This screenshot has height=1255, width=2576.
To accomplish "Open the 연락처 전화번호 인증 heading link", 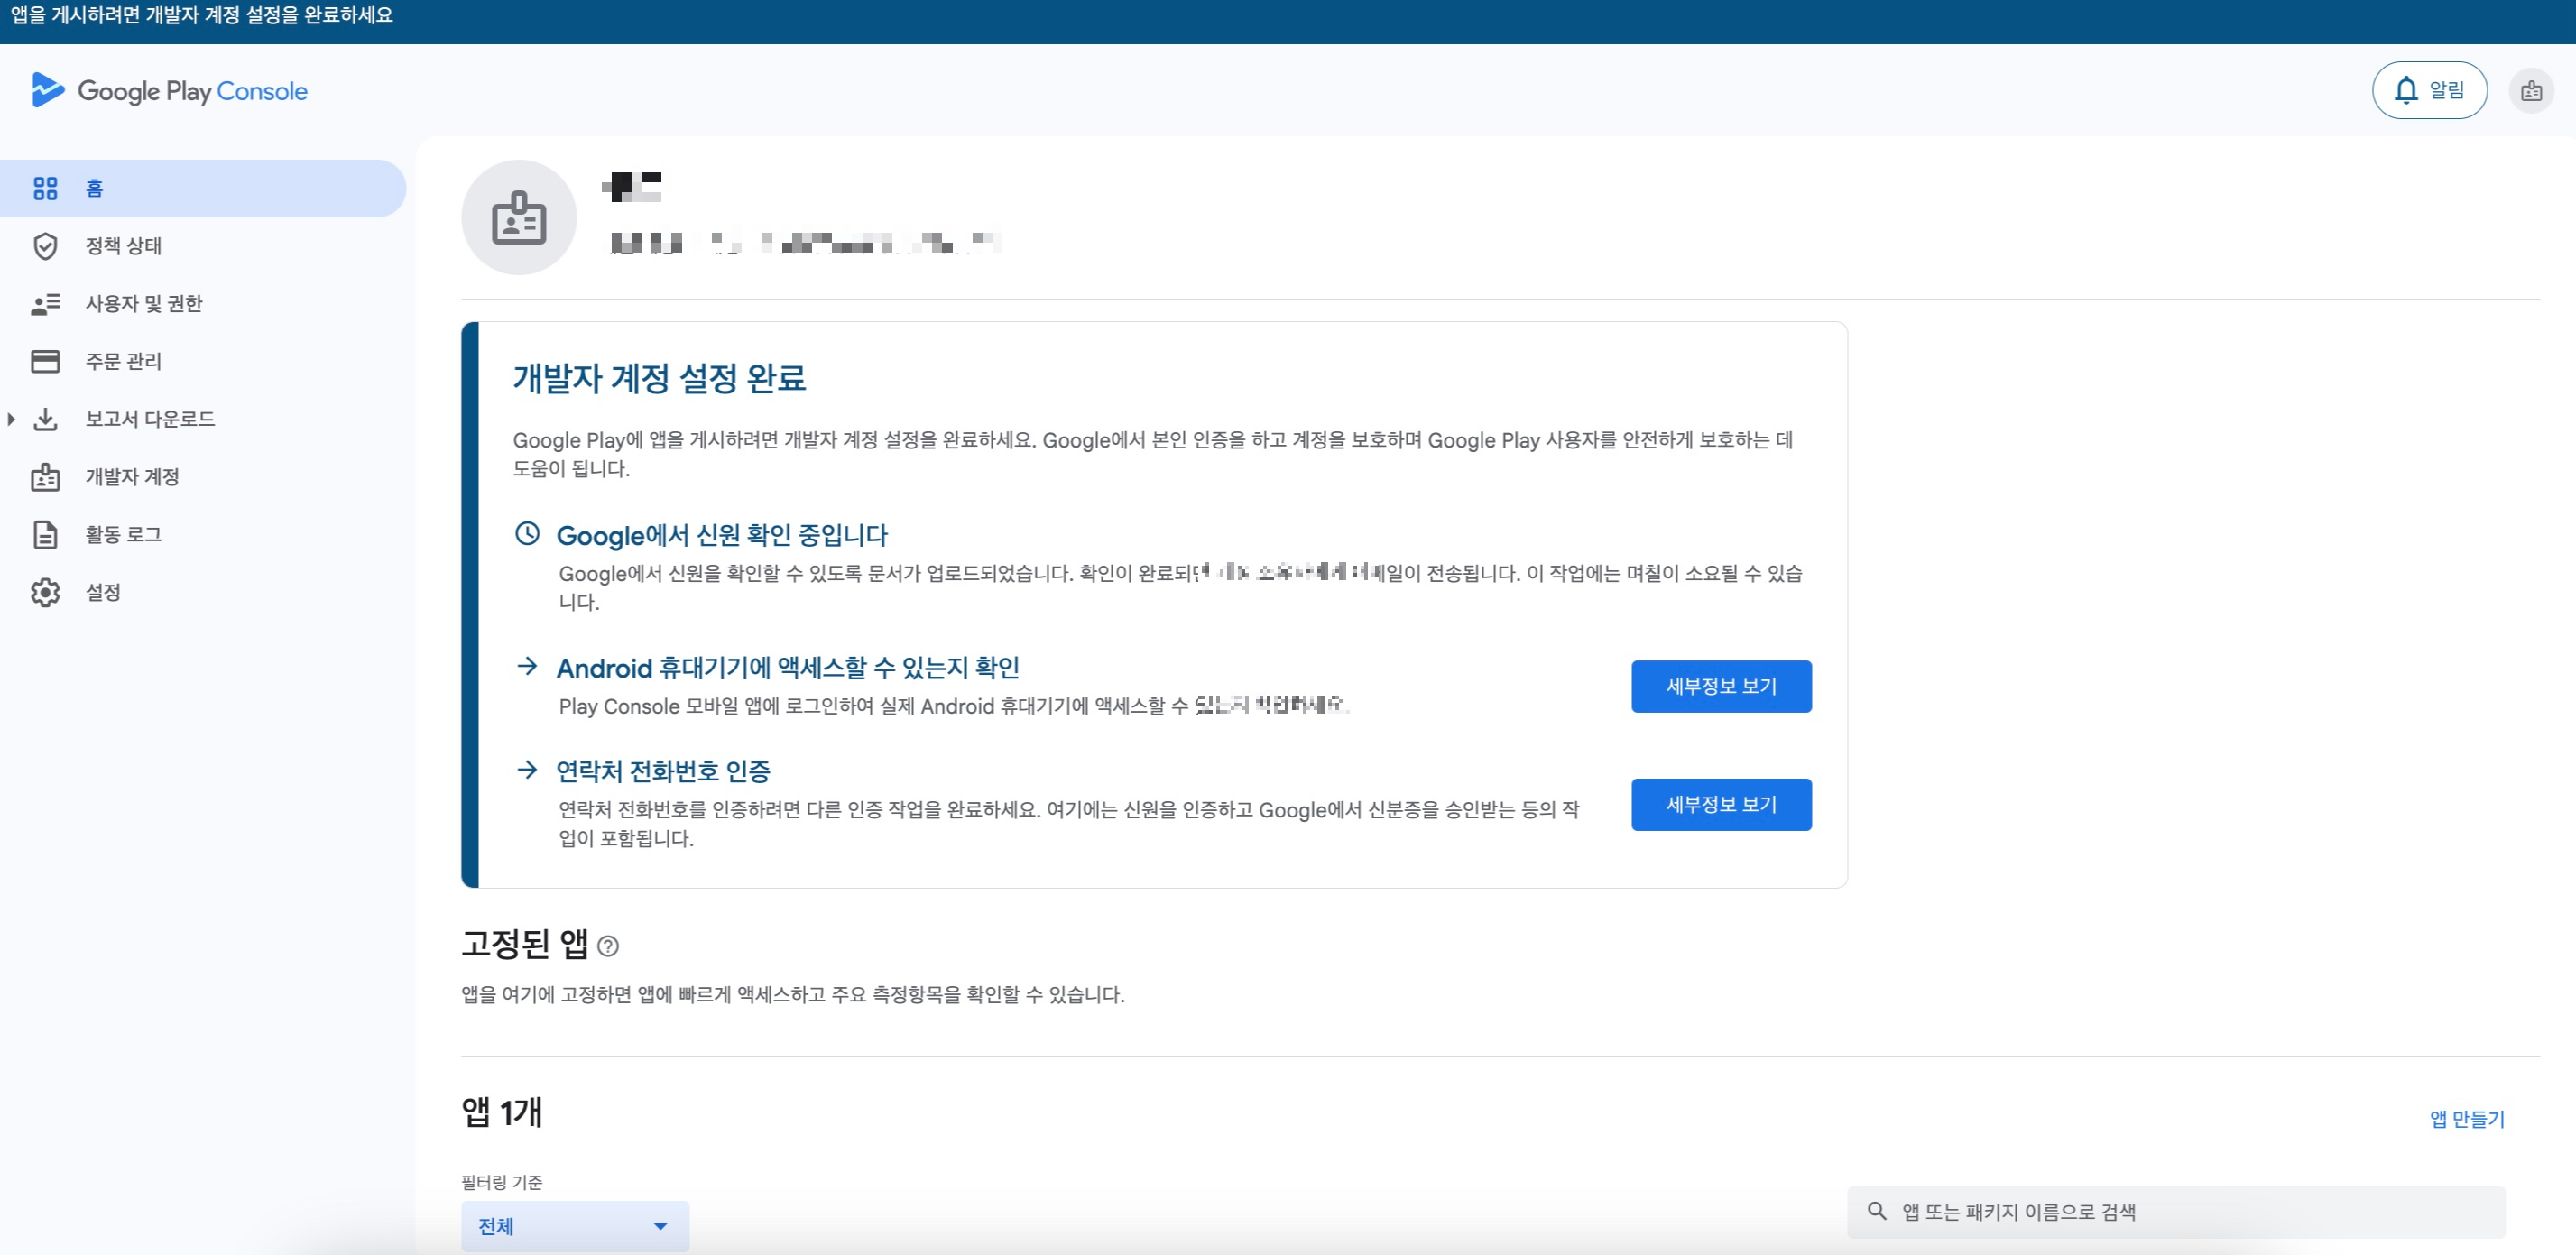I will pyautogui.click(x=662, y=771).
